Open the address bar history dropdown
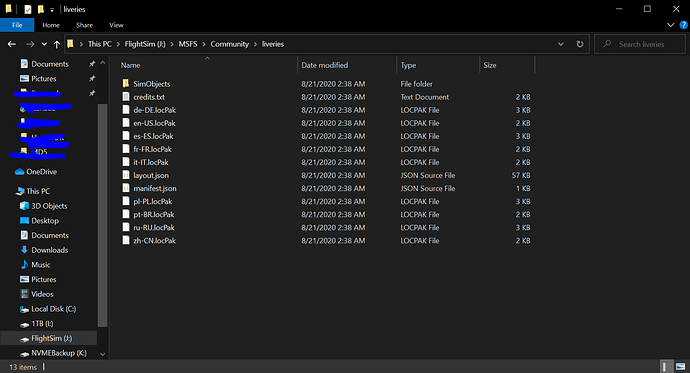This screenshot has width=690, height=373. (561, 44)
